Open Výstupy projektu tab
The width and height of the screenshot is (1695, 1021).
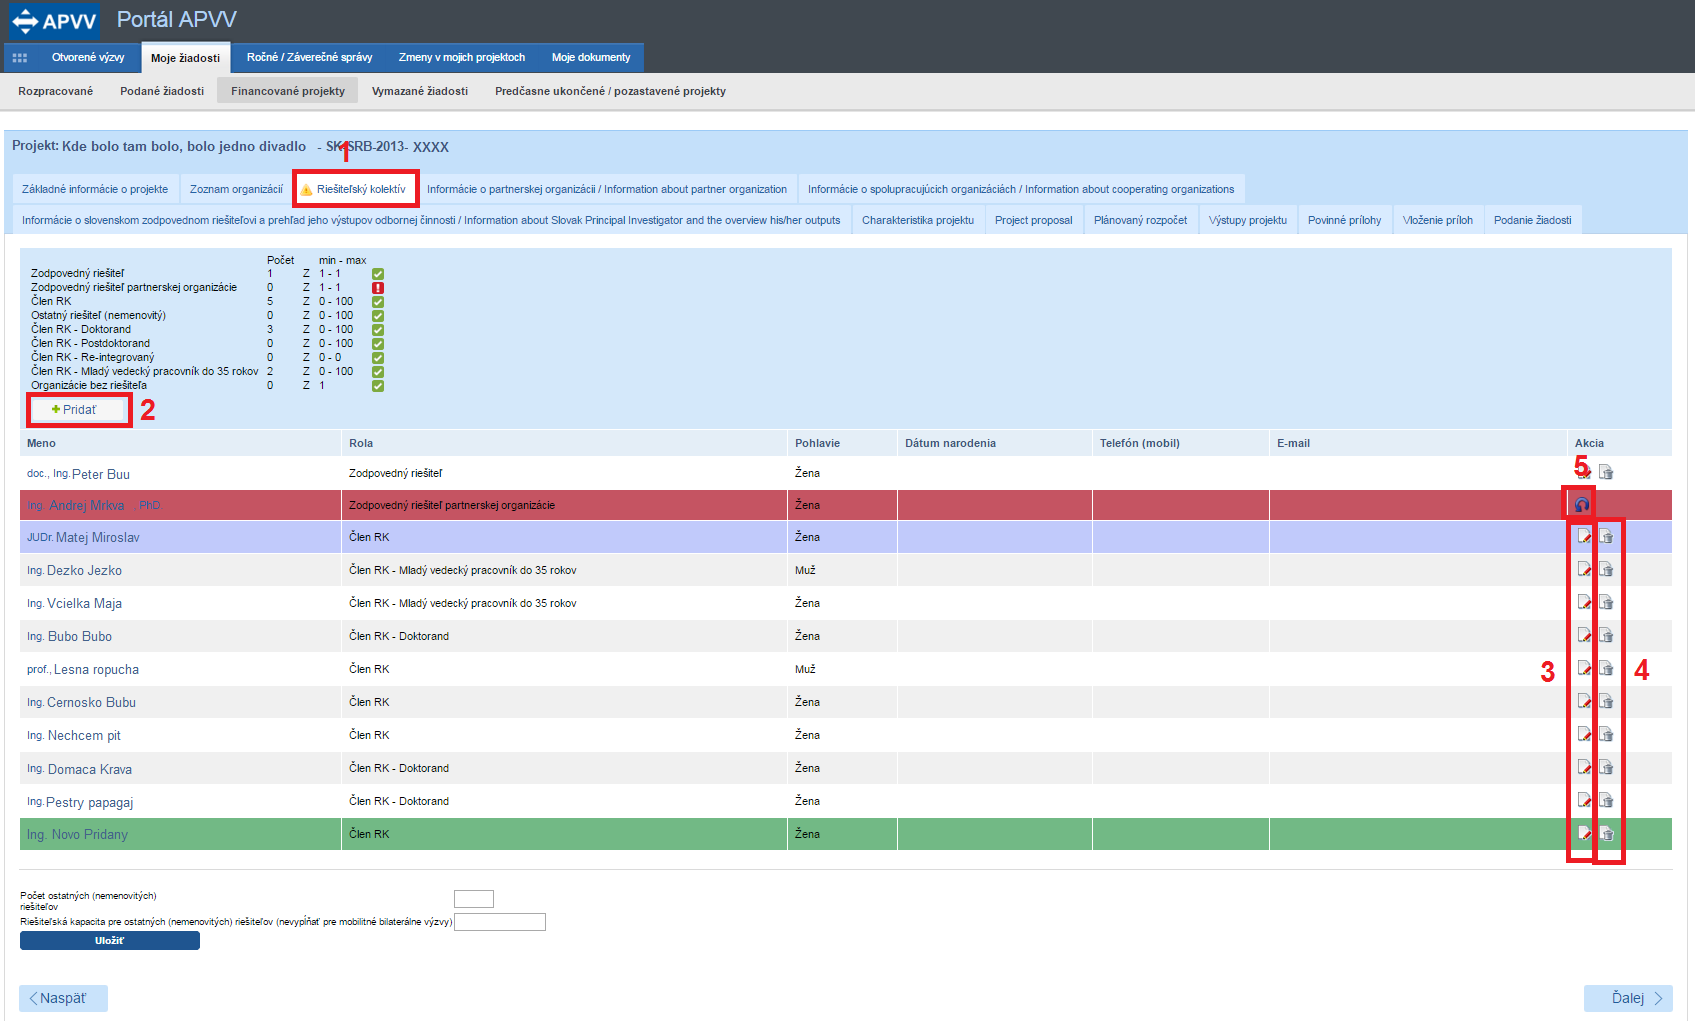1247,220
